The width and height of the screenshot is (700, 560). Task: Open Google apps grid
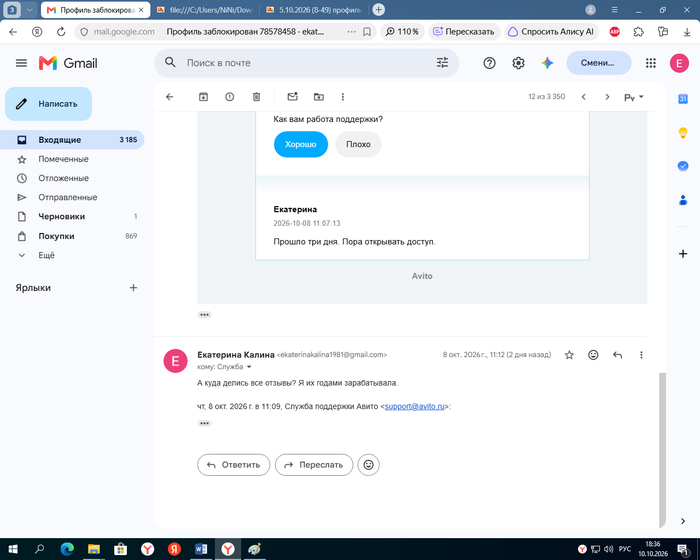coord(650,63)
